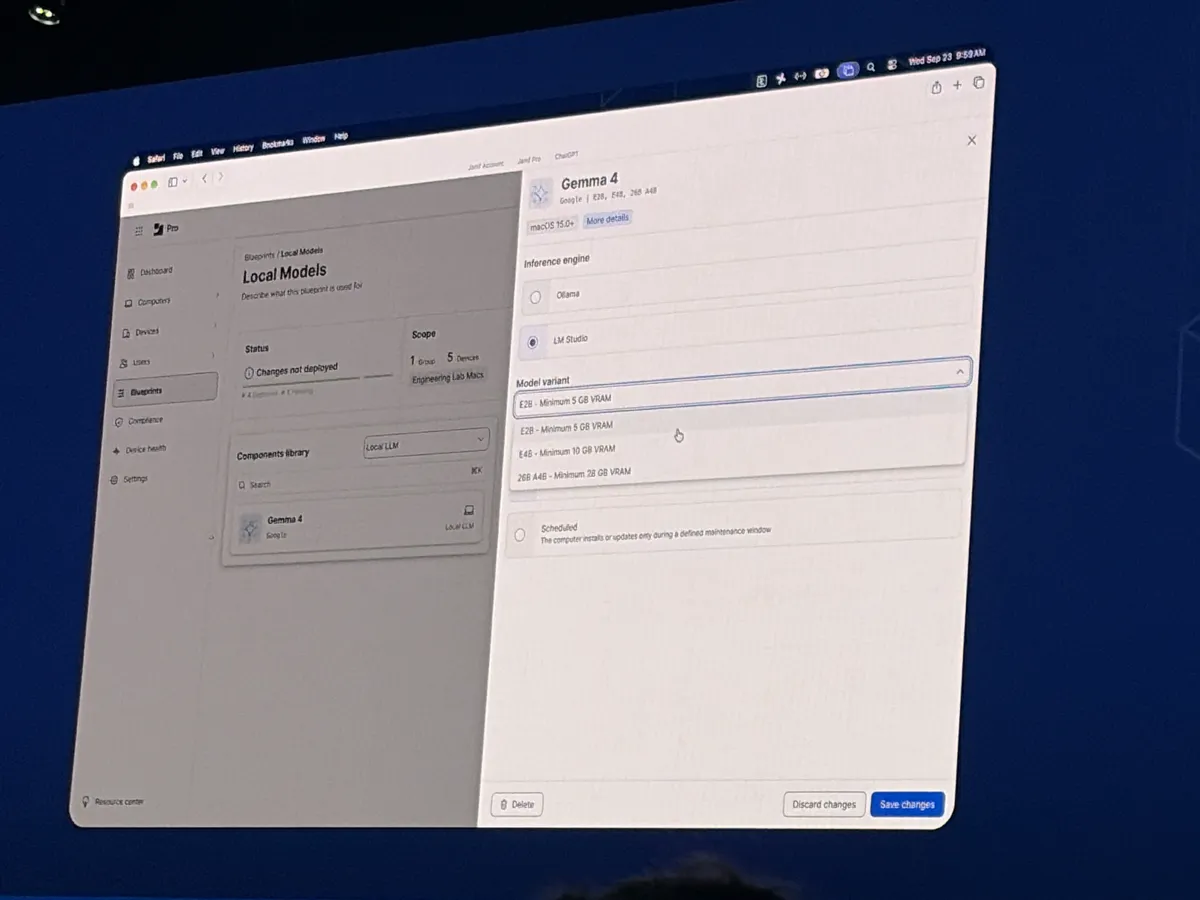The height and width of the screenshot is (900, 1200).
Task: Click the Safari share icon
Action: [936, 87]
